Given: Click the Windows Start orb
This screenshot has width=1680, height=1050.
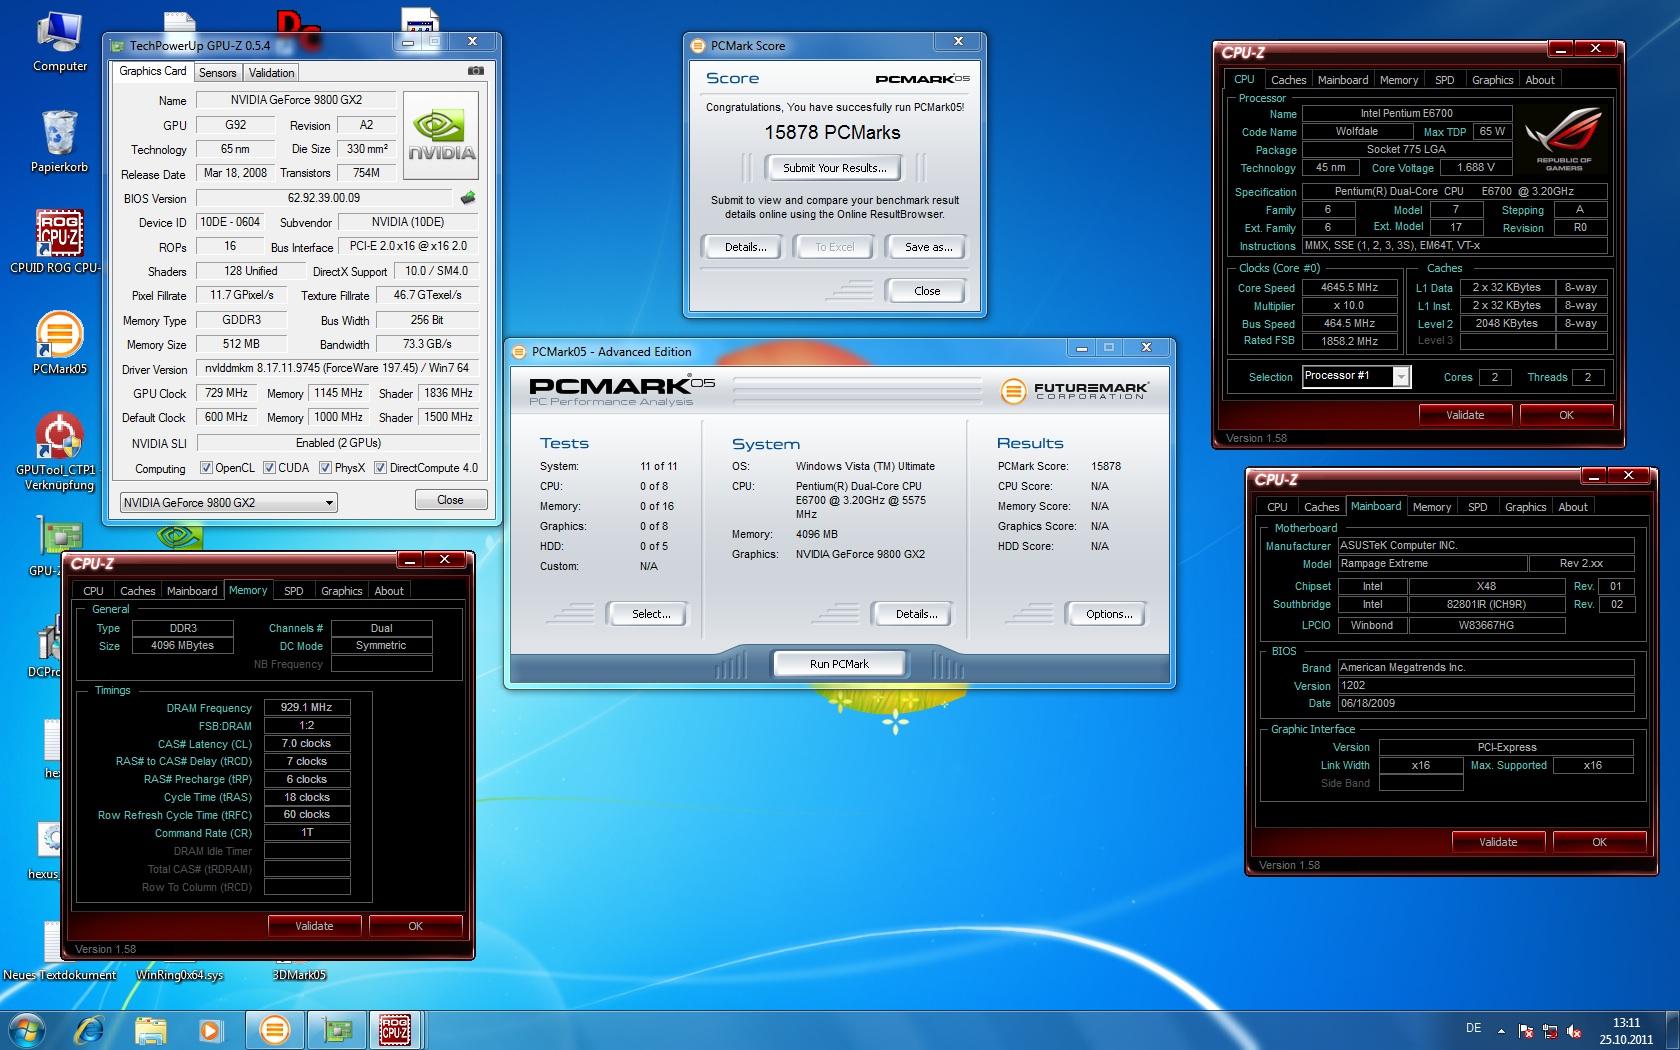Looking at the screenshot, I should (x=27, y=1029).
